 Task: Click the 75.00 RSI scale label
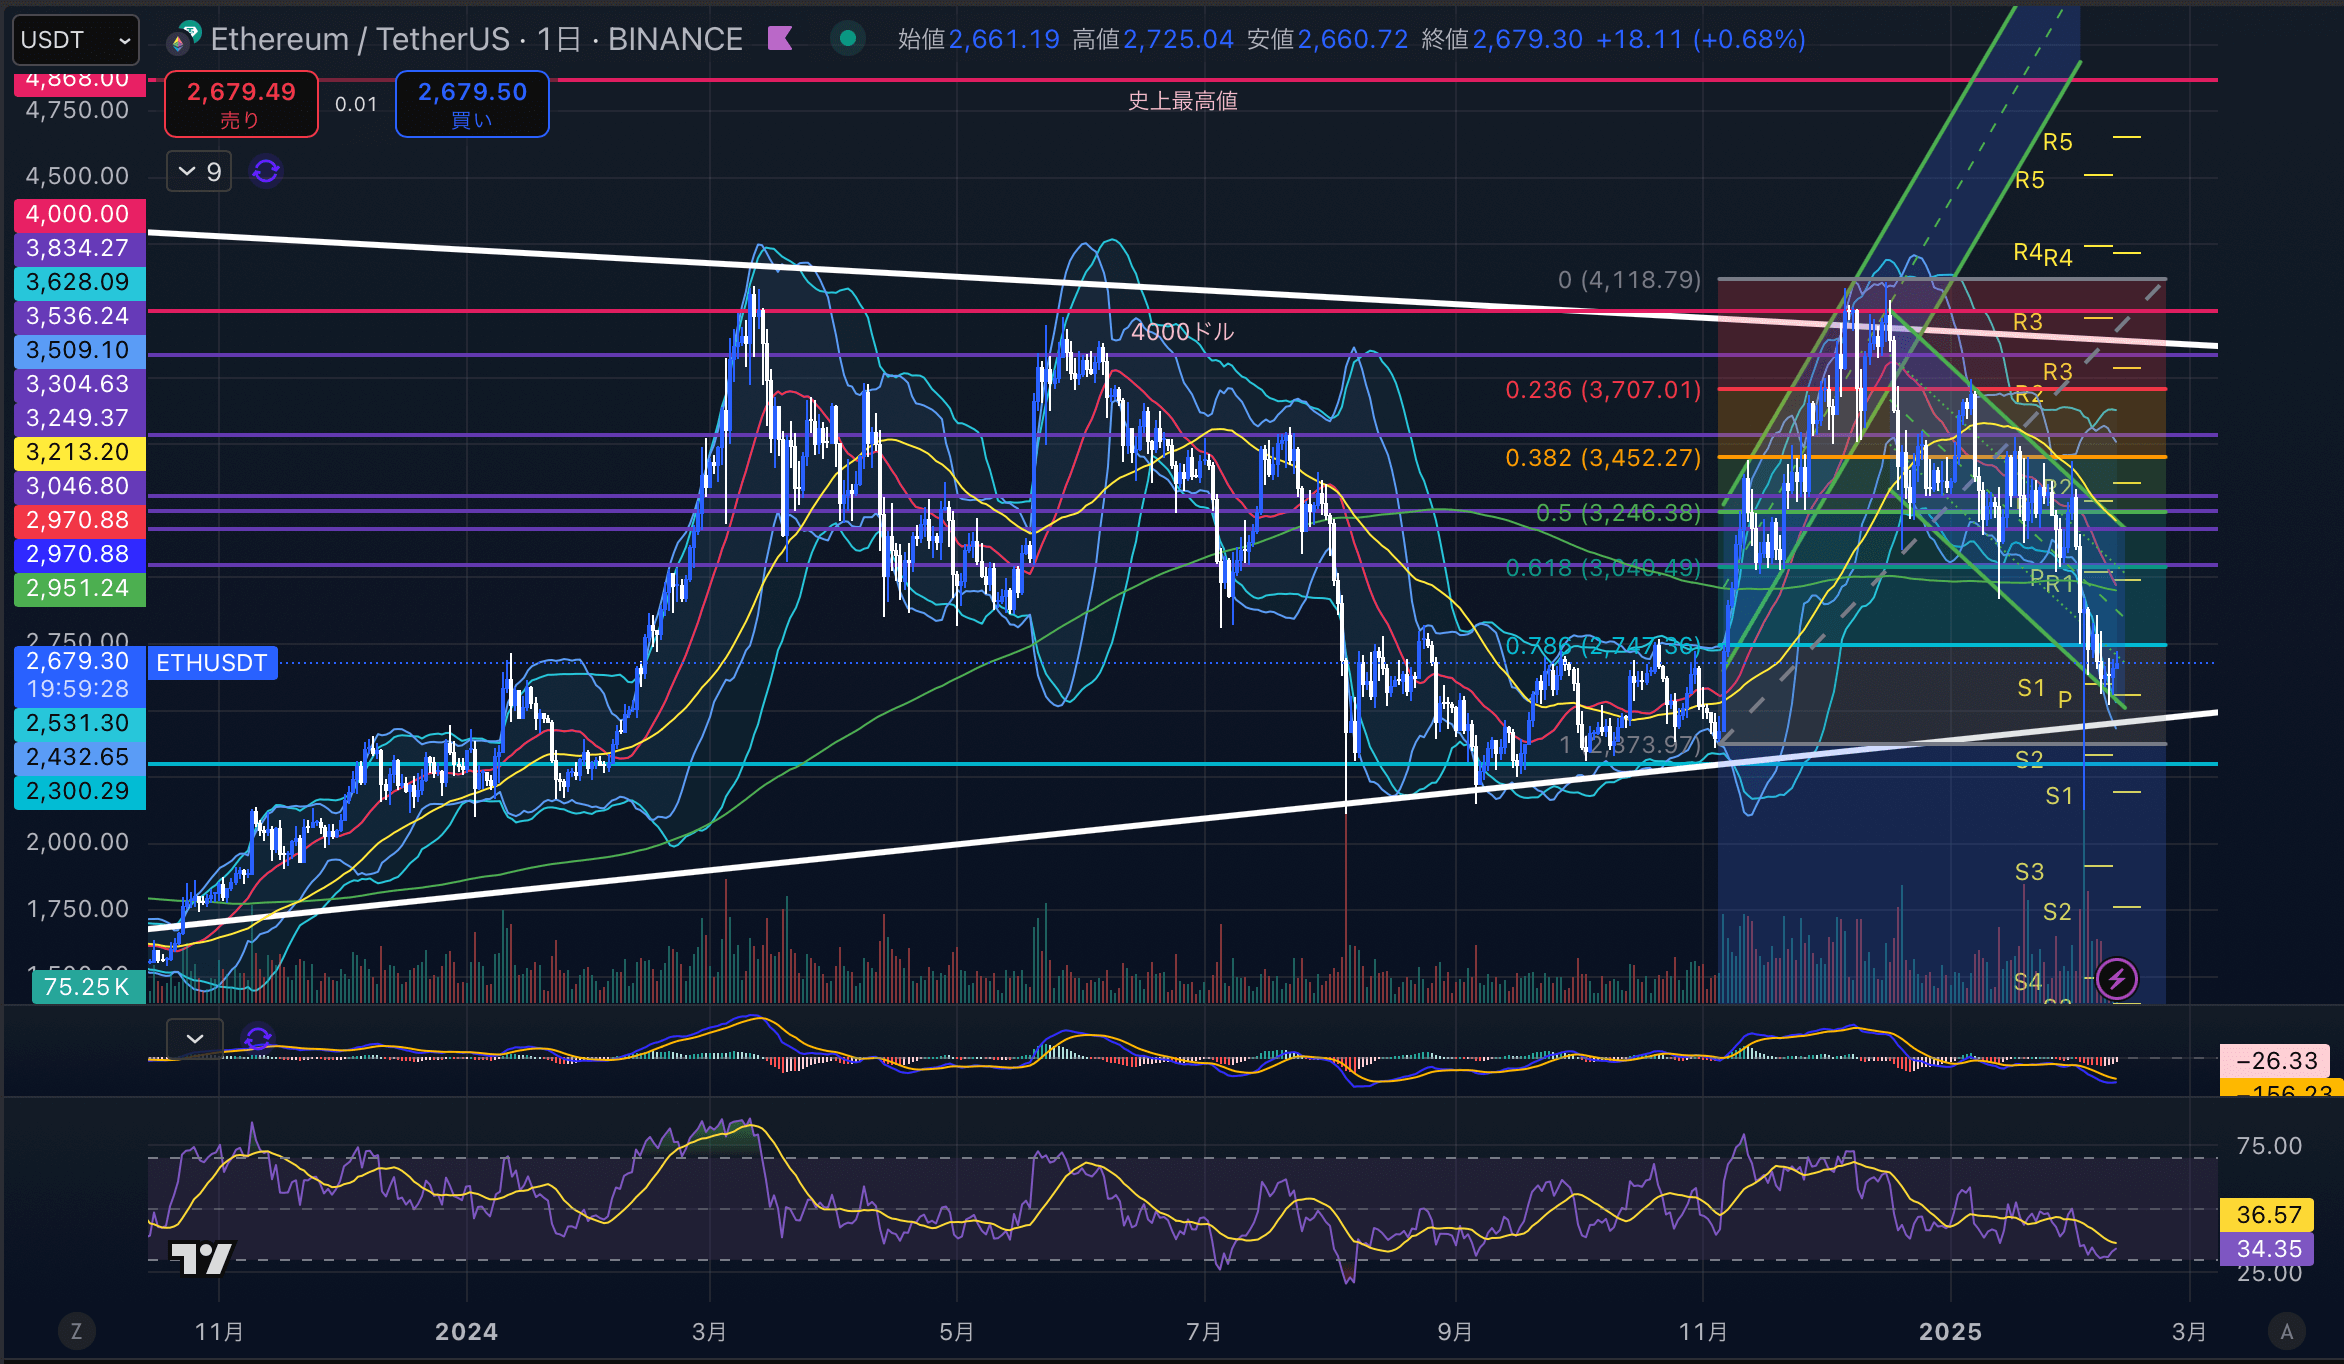click(2269, 1146)
